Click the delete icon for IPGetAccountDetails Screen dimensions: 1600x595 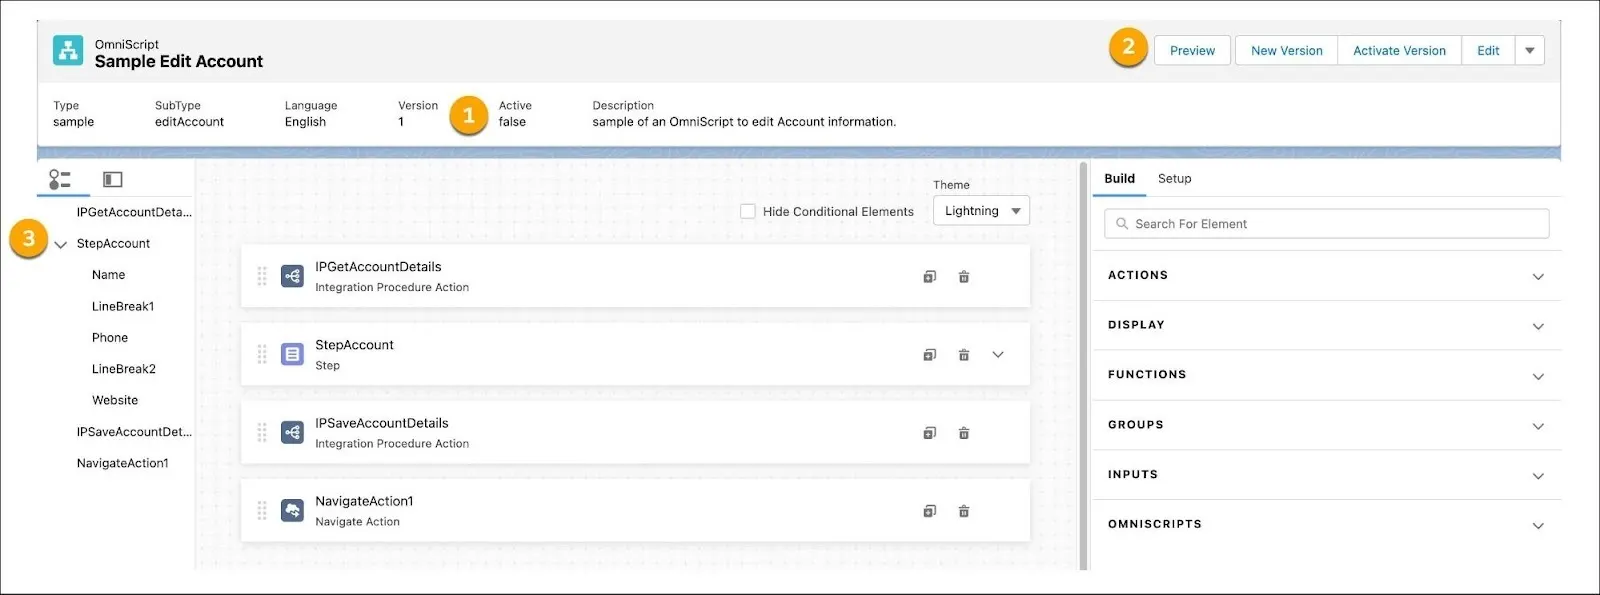pos(964,277)
